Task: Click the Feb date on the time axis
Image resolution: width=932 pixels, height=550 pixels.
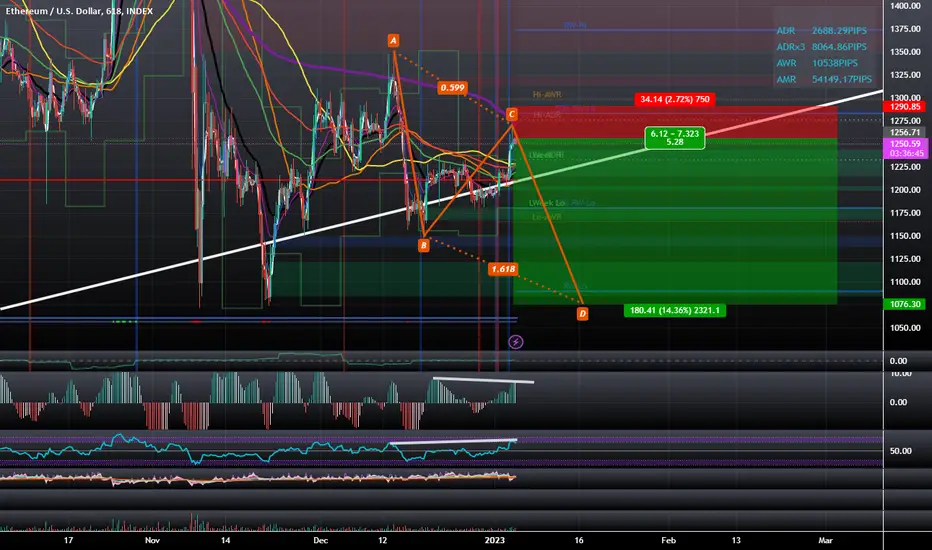Action: [669, 540]
